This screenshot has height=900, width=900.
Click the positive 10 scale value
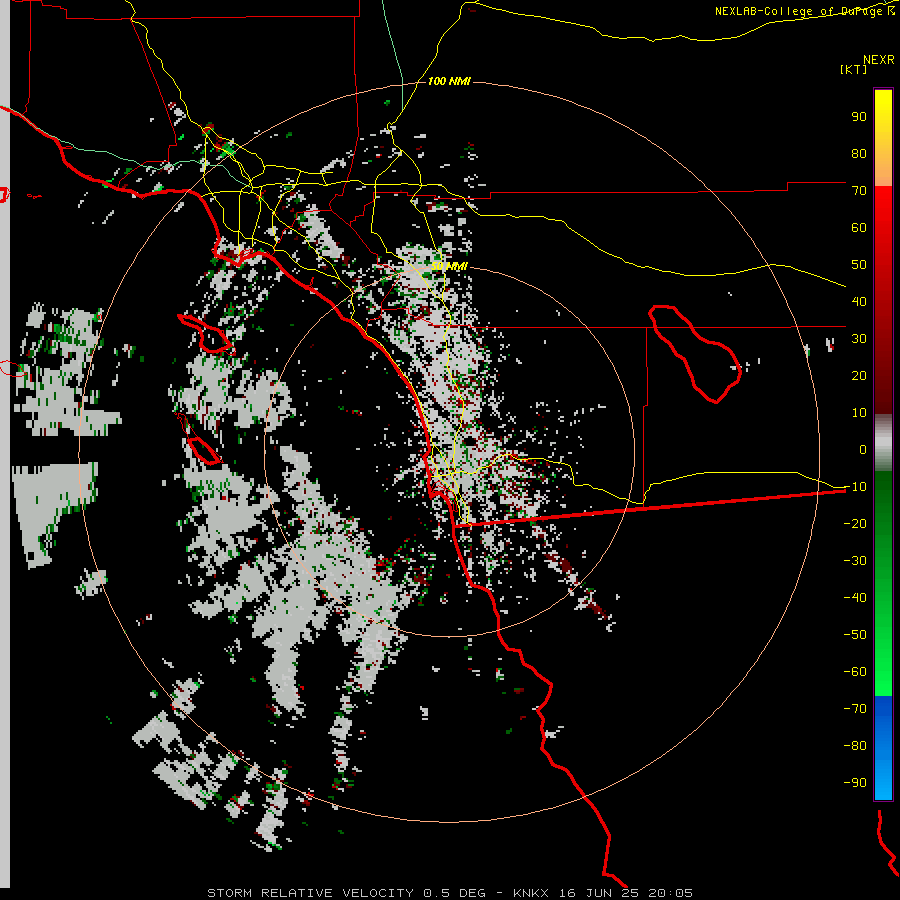[859, 413]
